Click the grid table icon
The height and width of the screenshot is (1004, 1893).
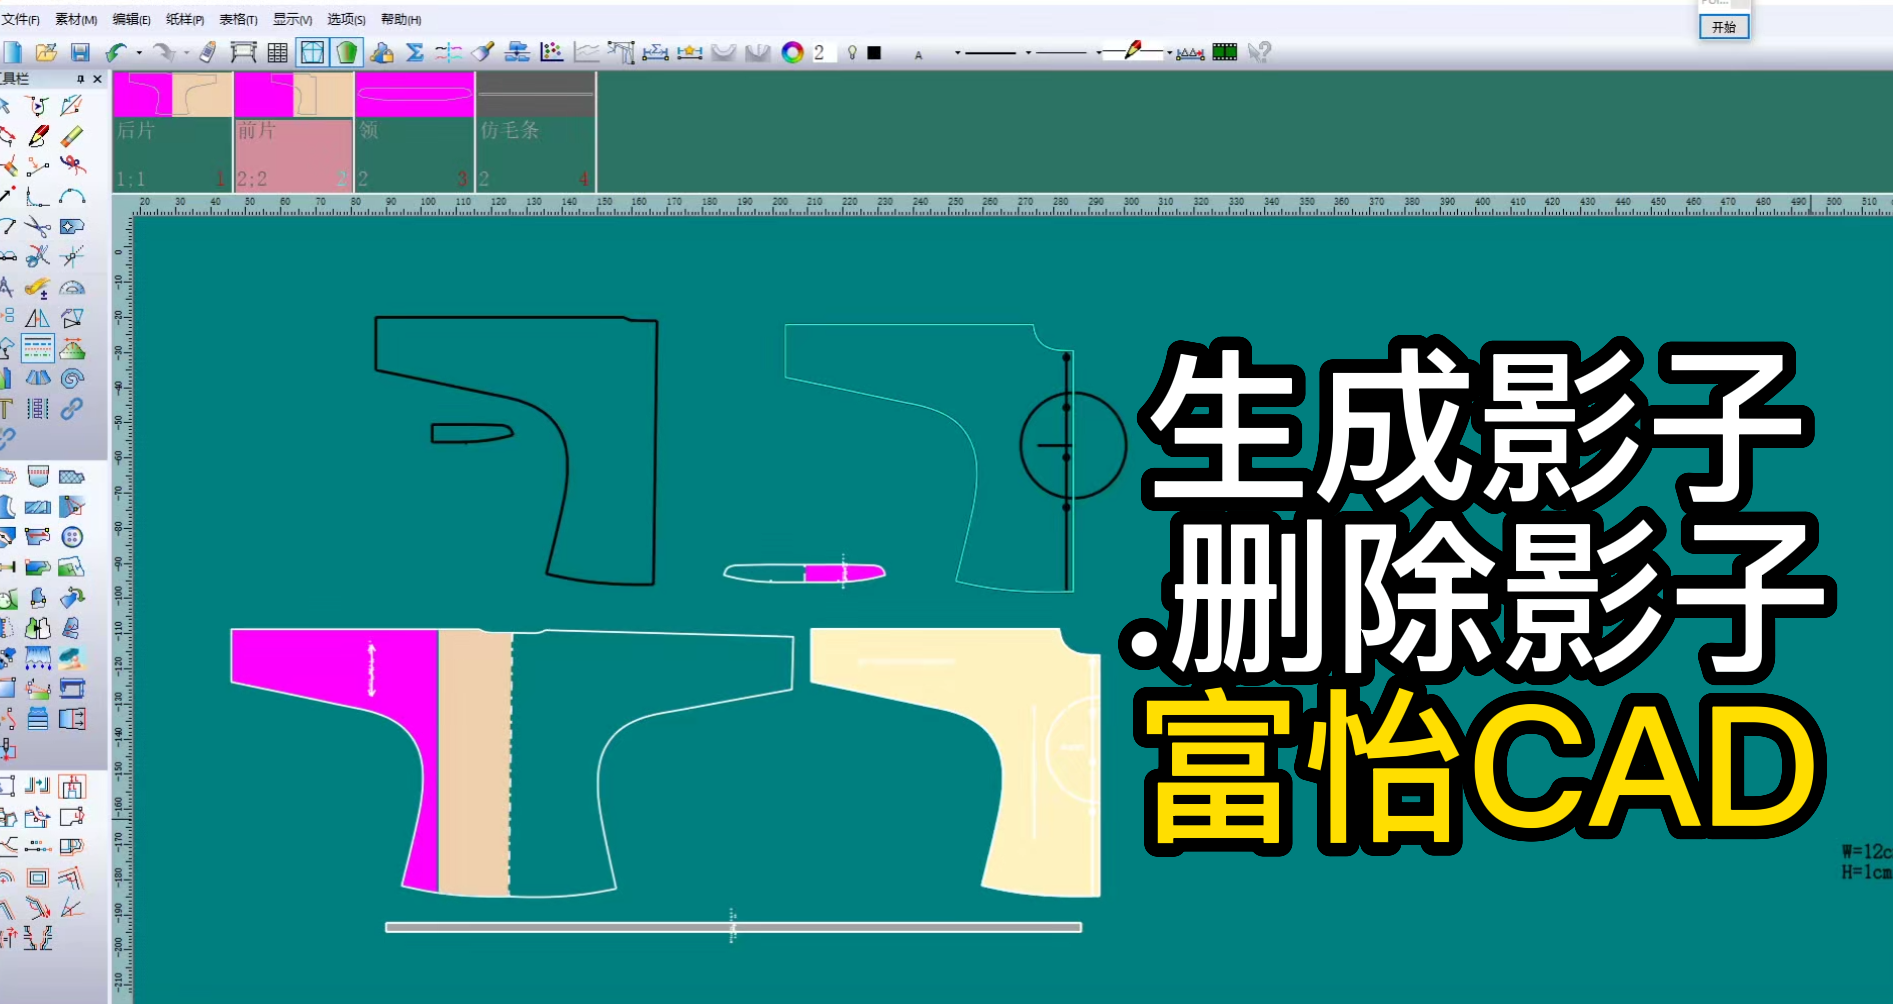coord(278,52)
